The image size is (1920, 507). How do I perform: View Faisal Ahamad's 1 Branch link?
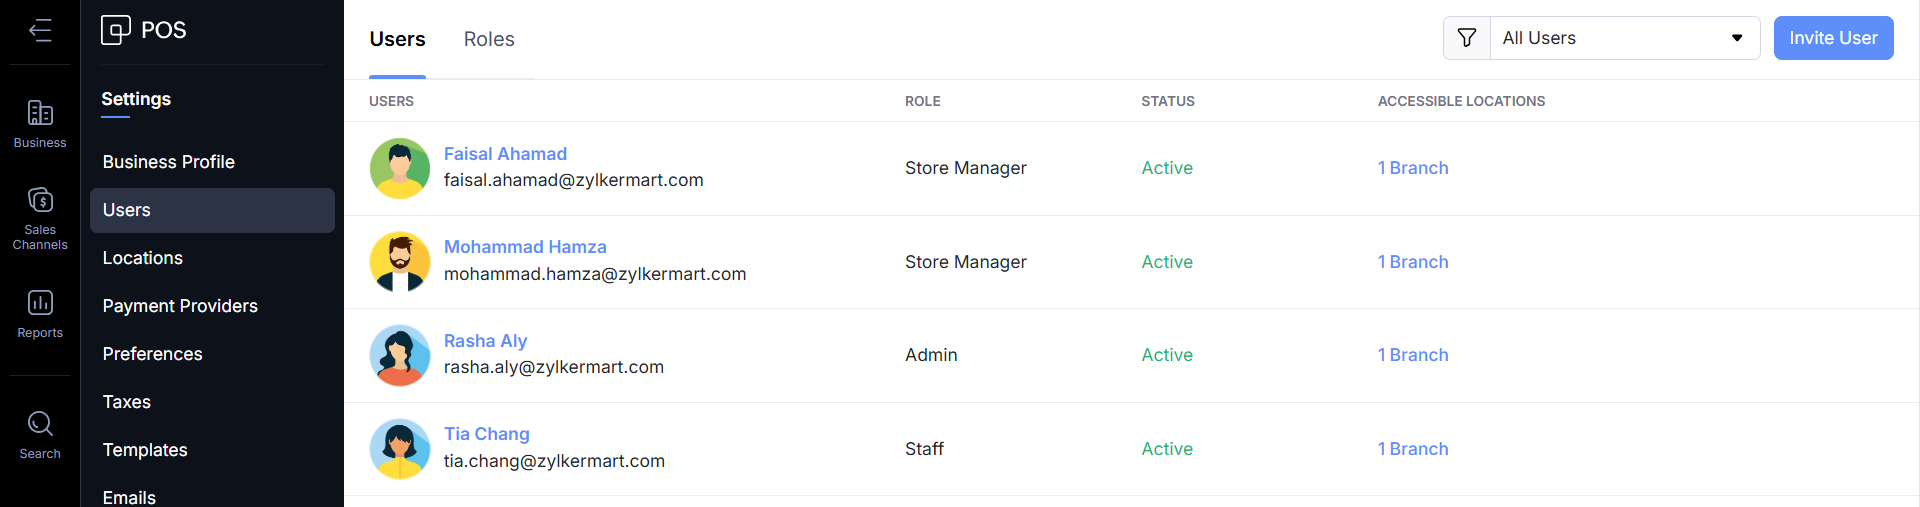(1413, 168)
